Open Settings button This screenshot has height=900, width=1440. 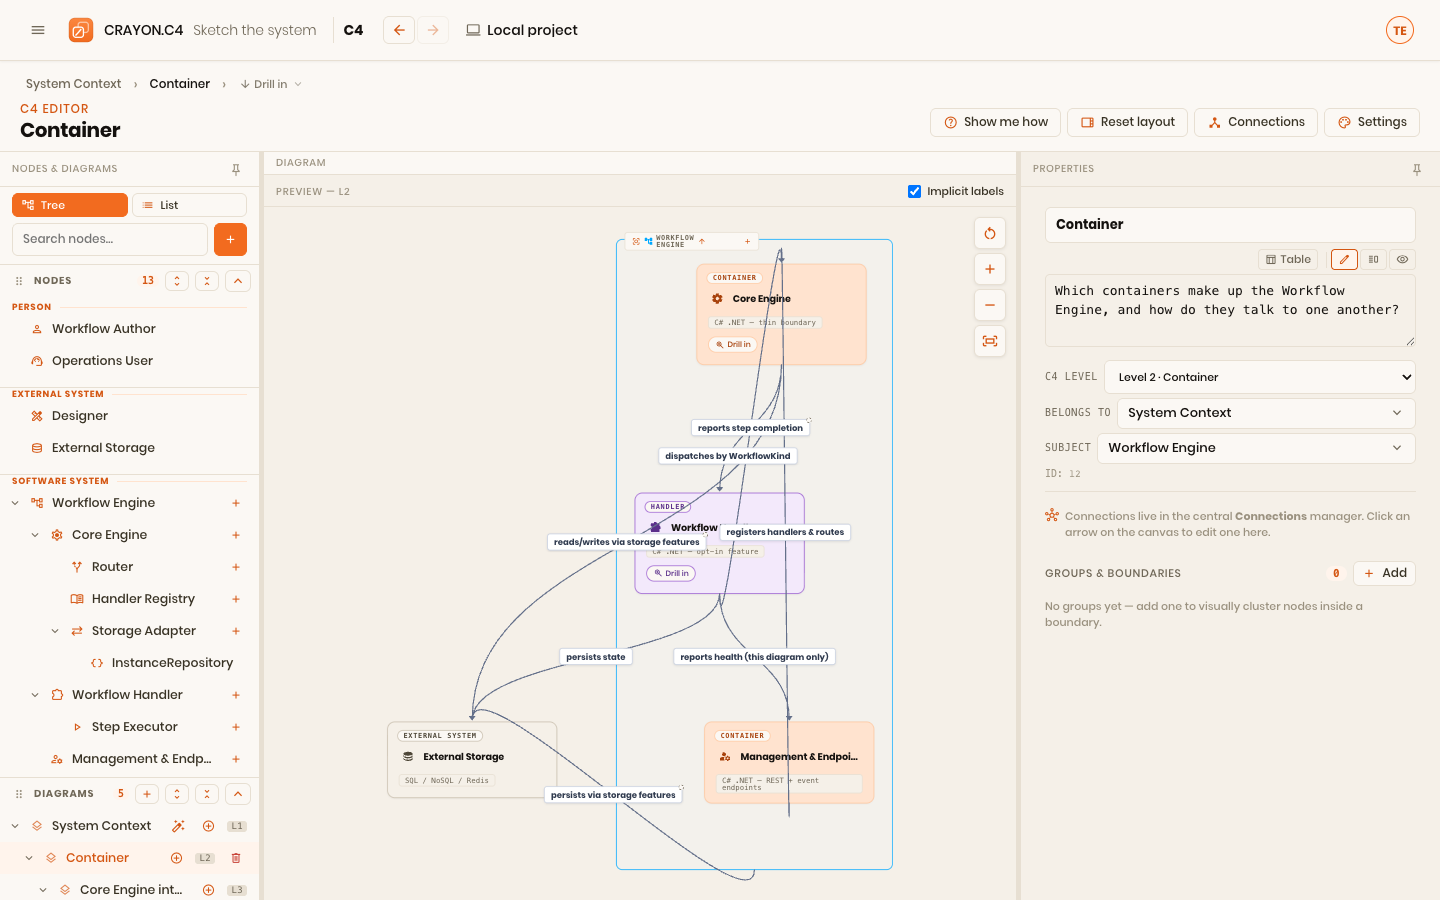coord(1372,122)
